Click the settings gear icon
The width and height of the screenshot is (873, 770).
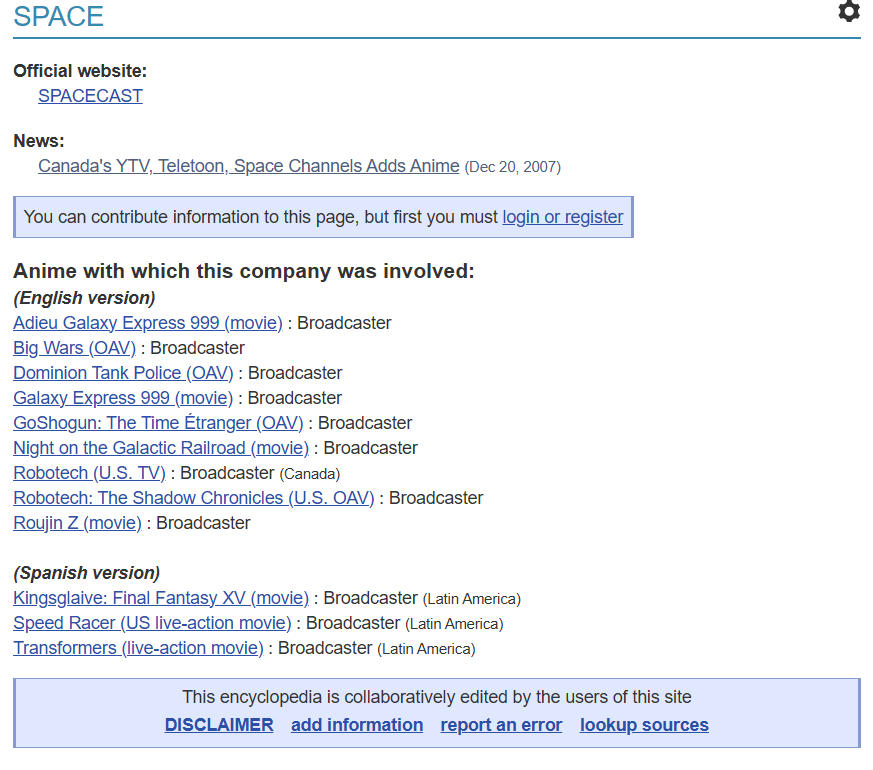coord(848,12)
